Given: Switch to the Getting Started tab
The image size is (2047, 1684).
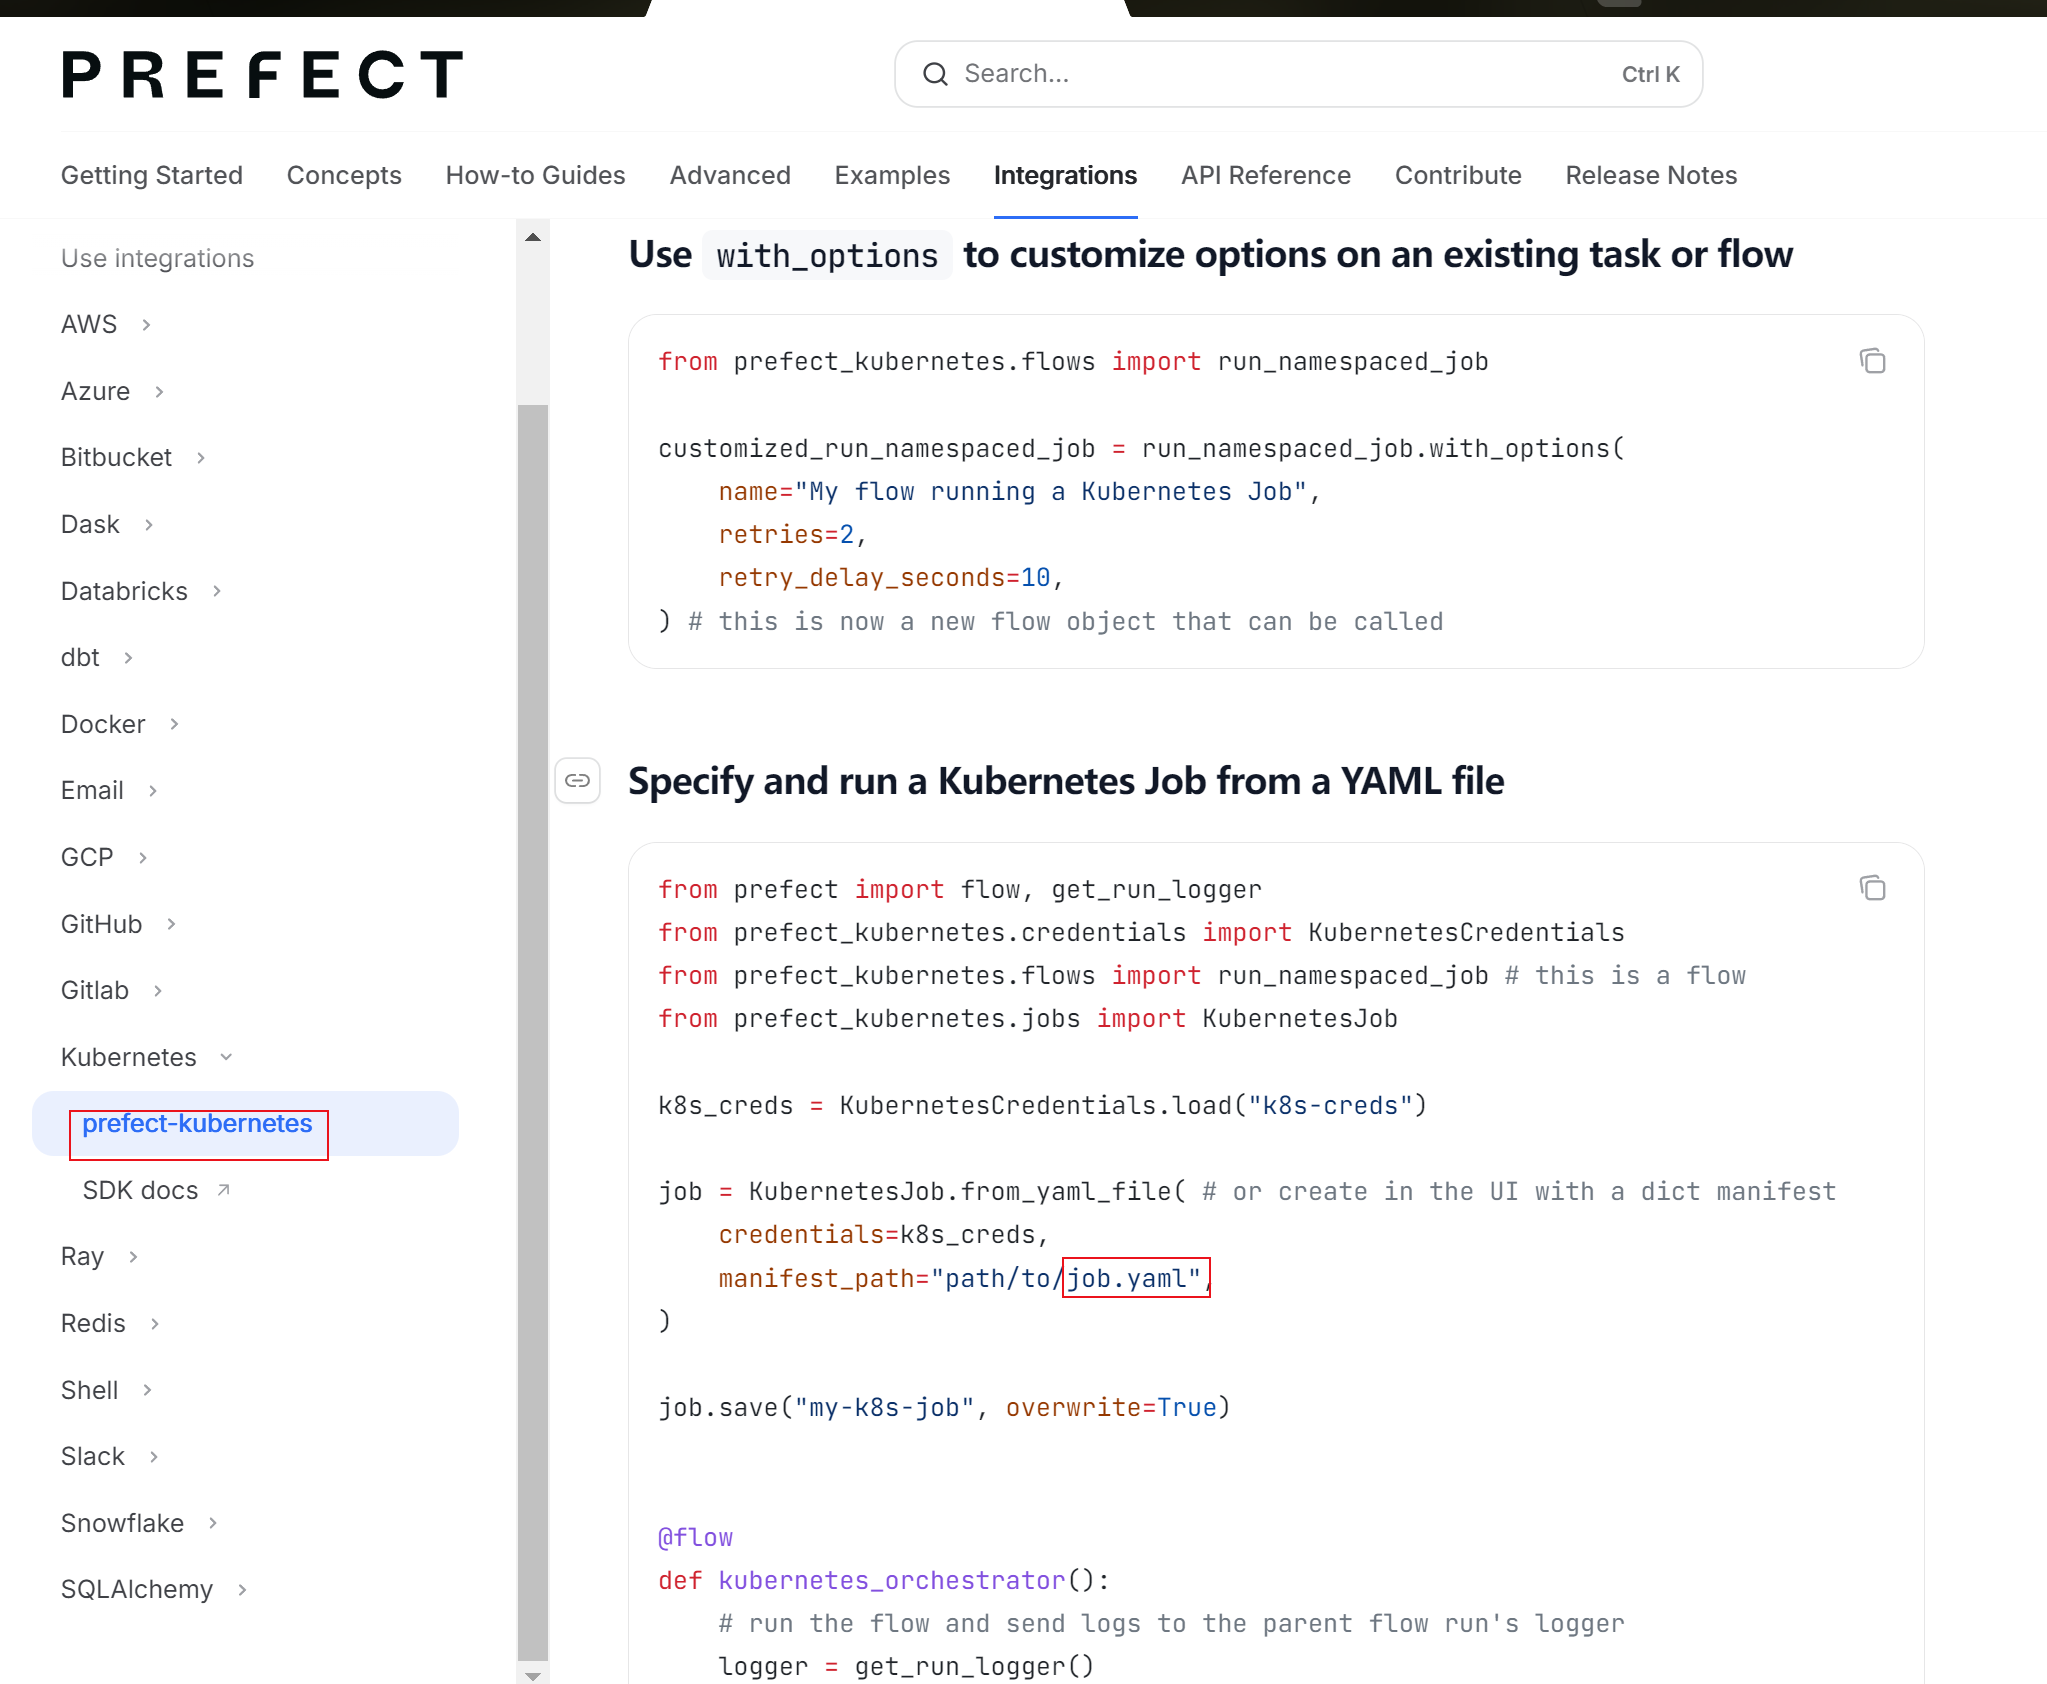Looking at the screenshot, I should [152, 175].
